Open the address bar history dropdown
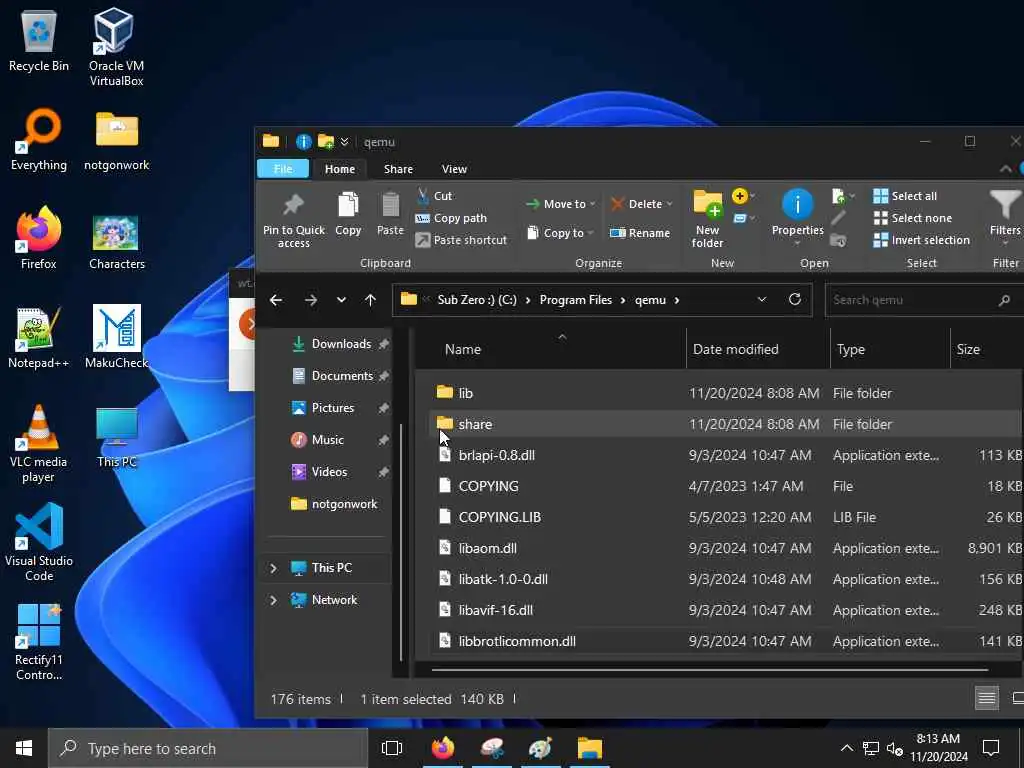 pyautogui.click(x=761, y=300)
